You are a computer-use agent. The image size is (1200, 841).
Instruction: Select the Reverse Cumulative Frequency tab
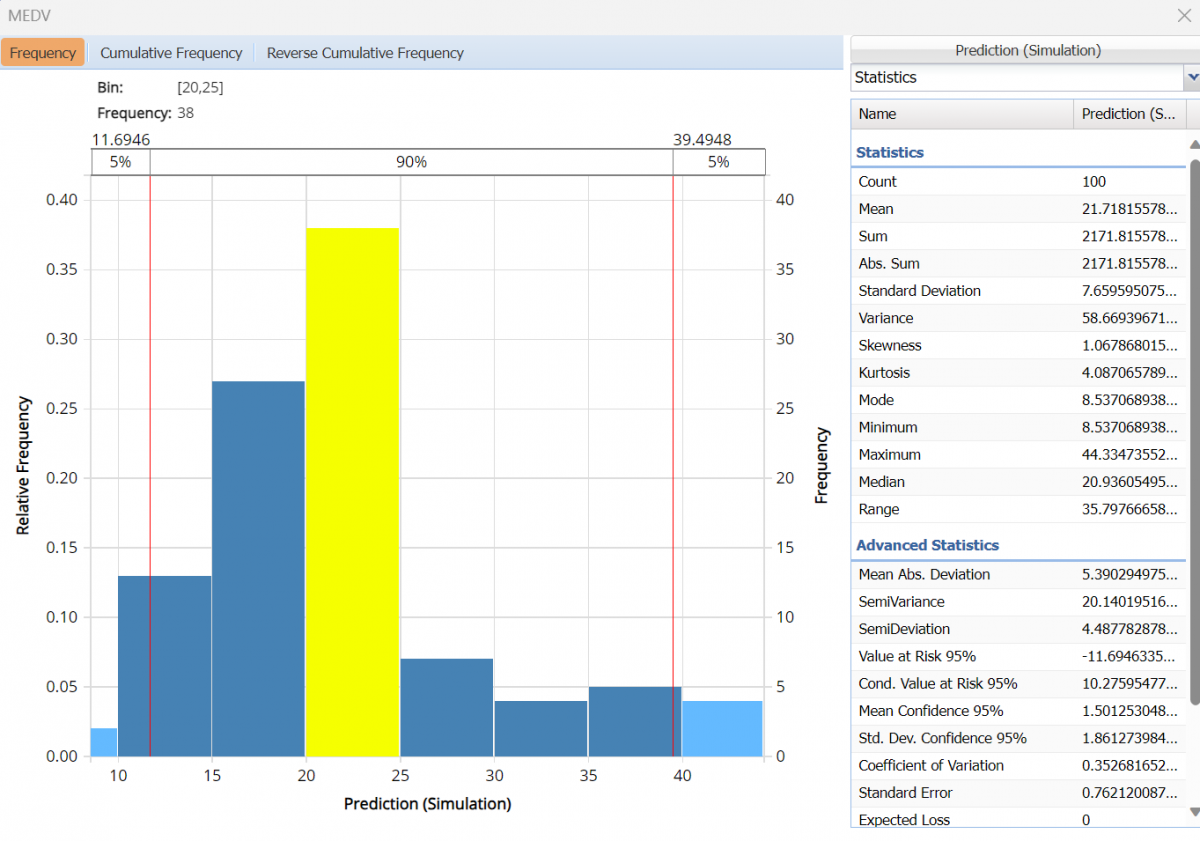point(365,53)
